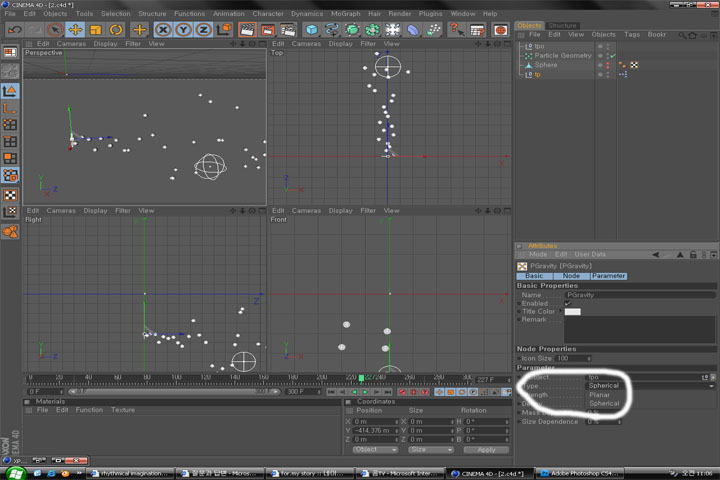Toggle the Z axis lock
Image resolution: width=720 pixels, height=480 pixels.
coord(203,30)
